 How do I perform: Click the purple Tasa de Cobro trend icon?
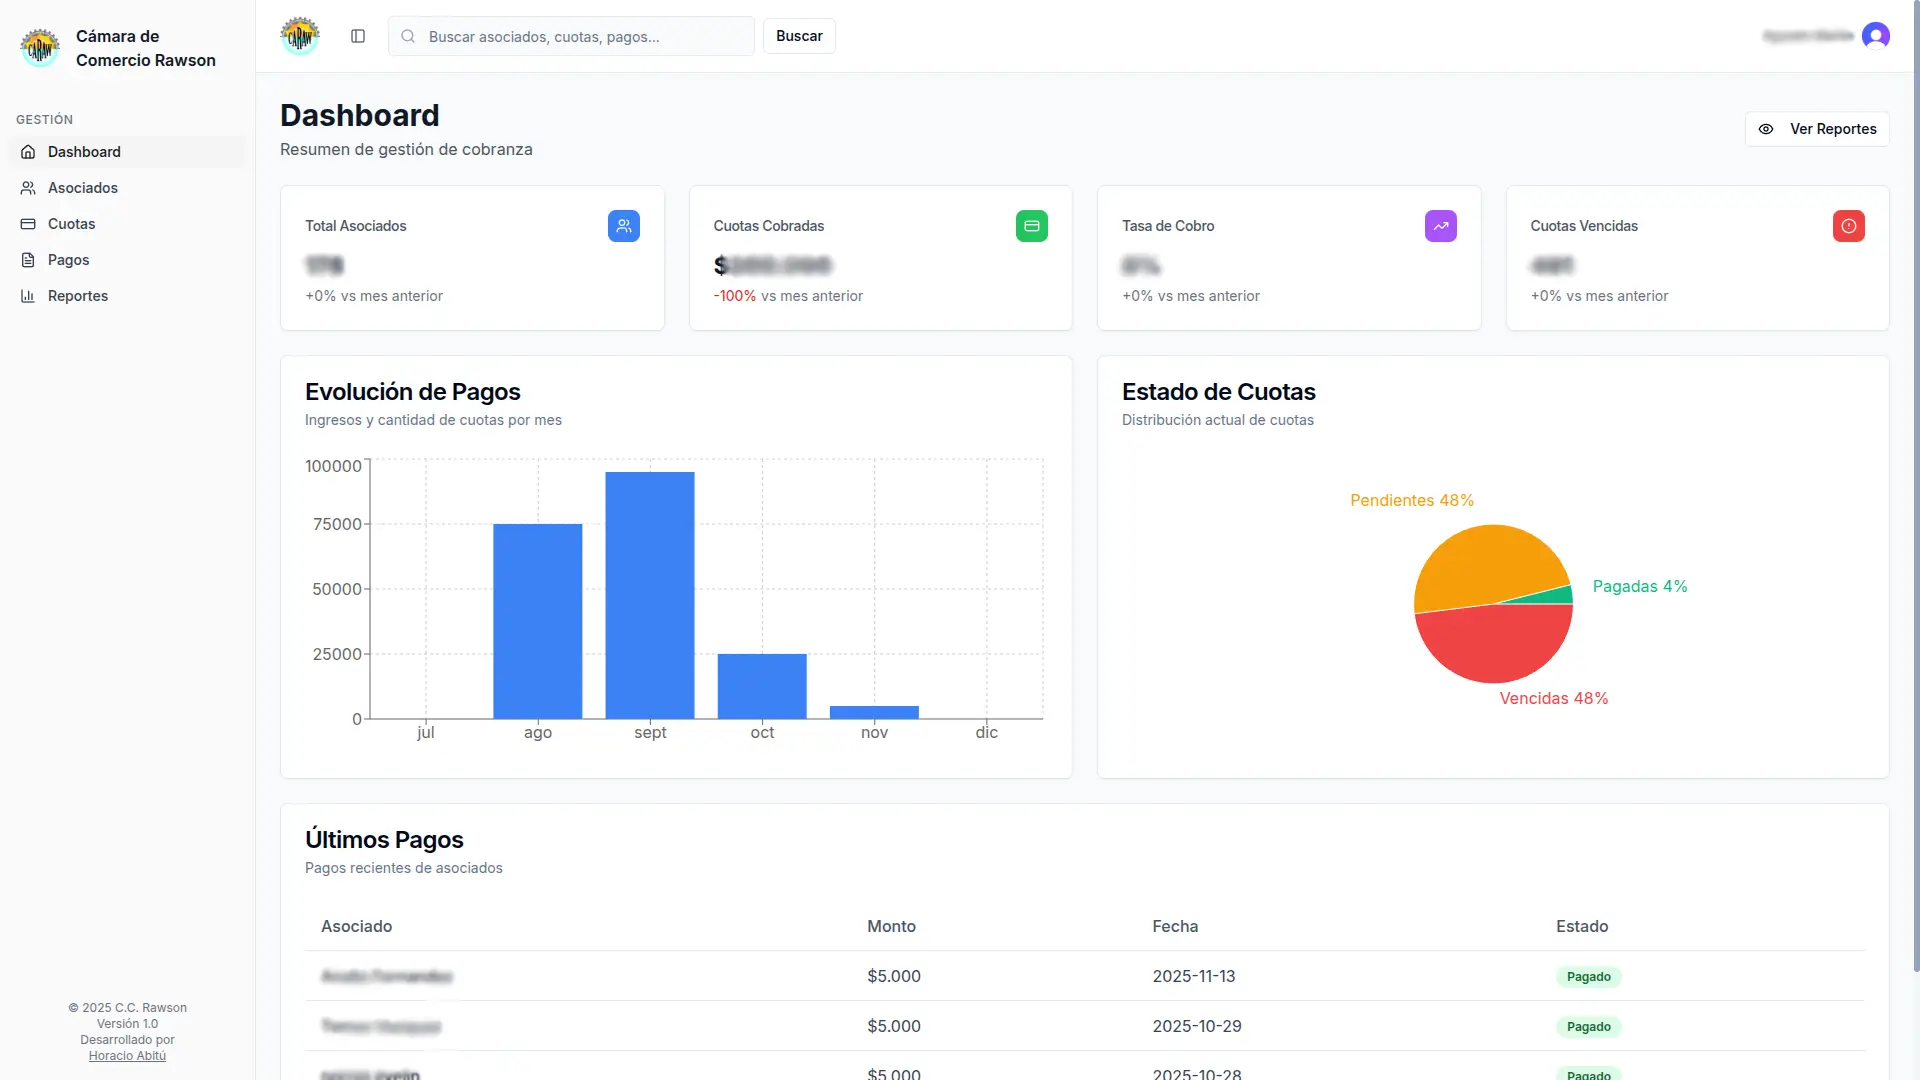tap(1440, 226)
